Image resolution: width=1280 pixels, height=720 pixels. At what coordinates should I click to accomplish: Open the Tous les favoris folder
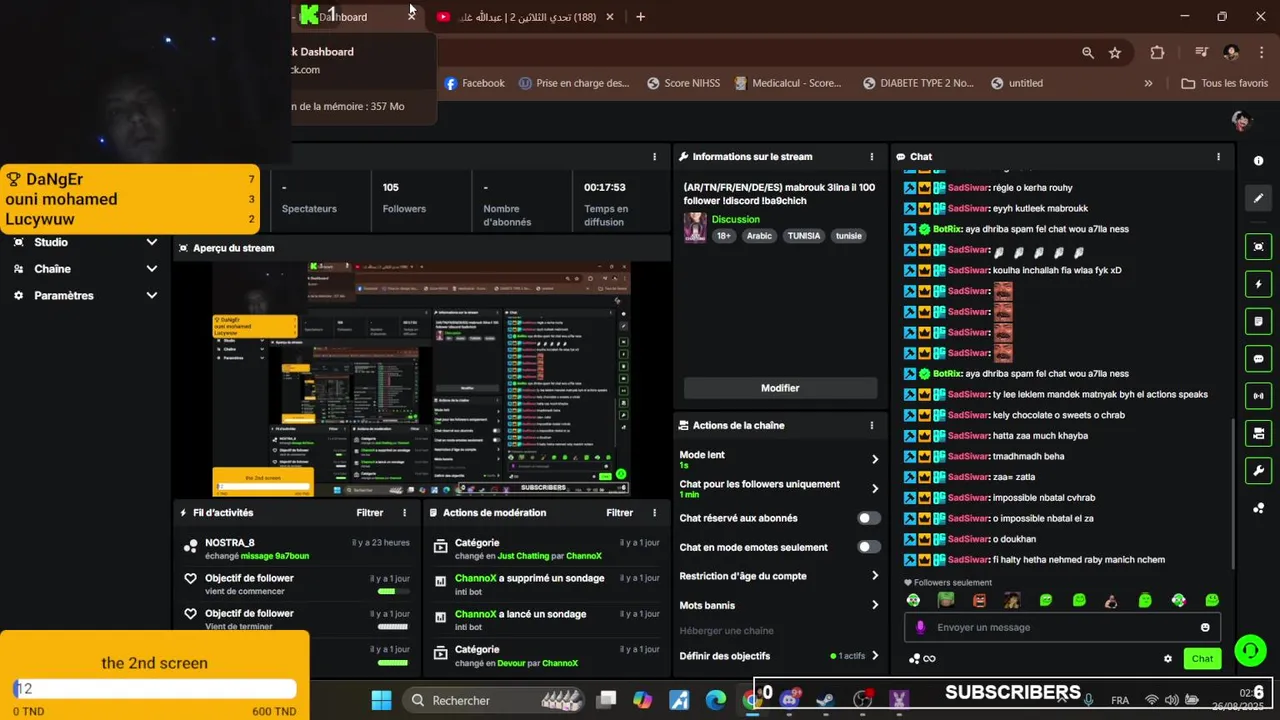[x=1225, y=83]
